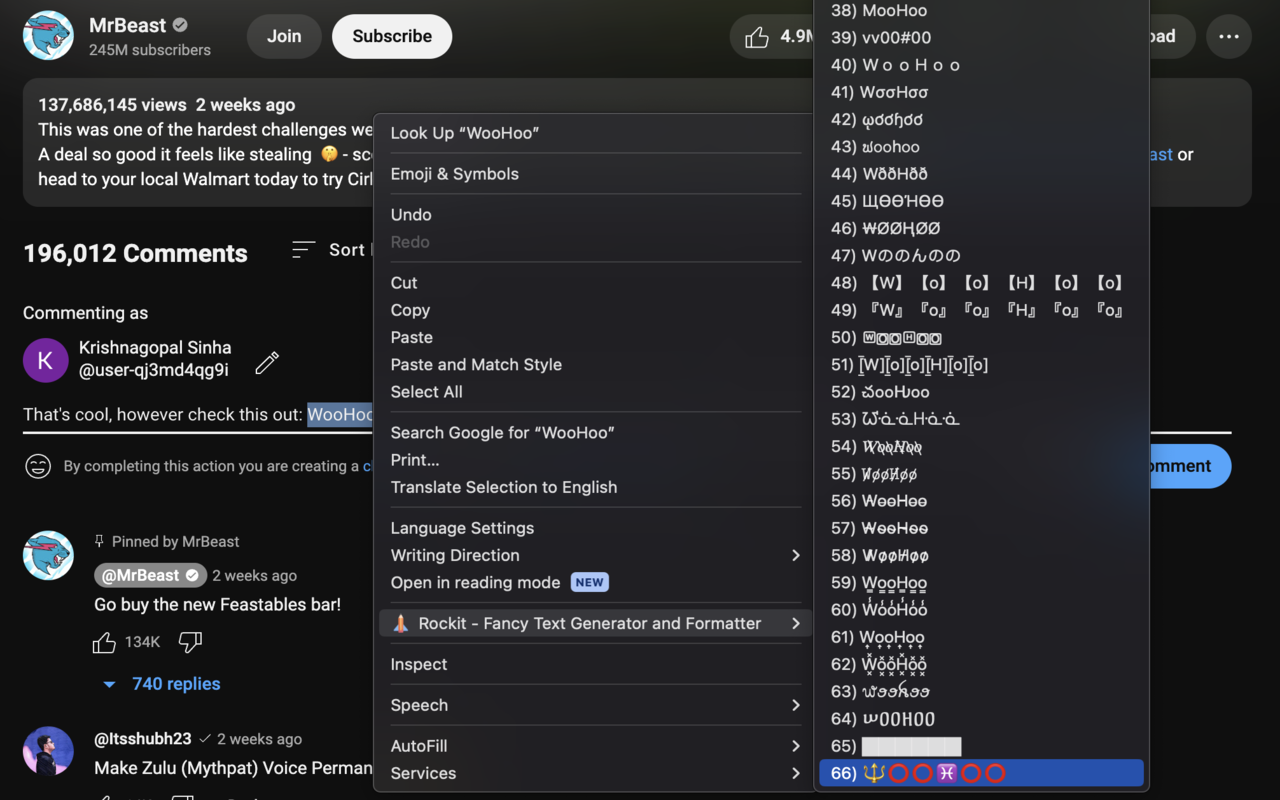Expand the 740 replies thread
Screen dimensions: 1280x800
161,684
